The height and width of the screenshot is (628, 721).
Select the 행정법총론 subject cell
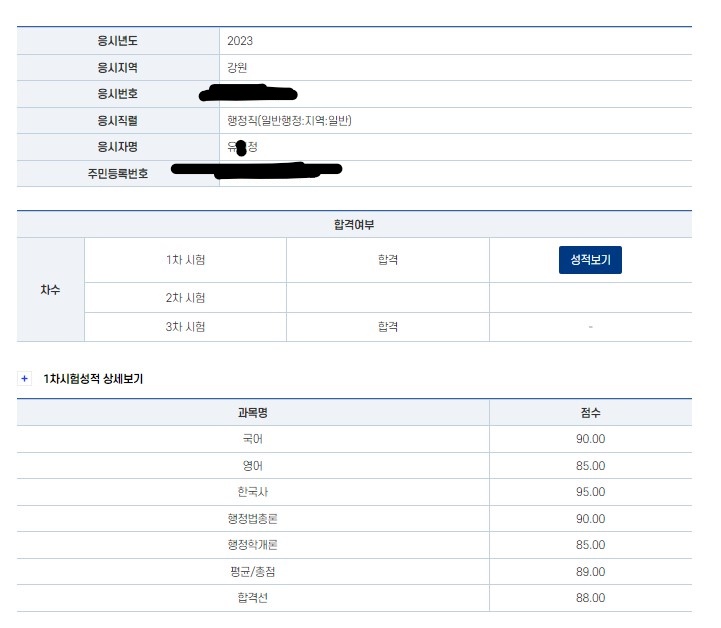click(253, 519)
